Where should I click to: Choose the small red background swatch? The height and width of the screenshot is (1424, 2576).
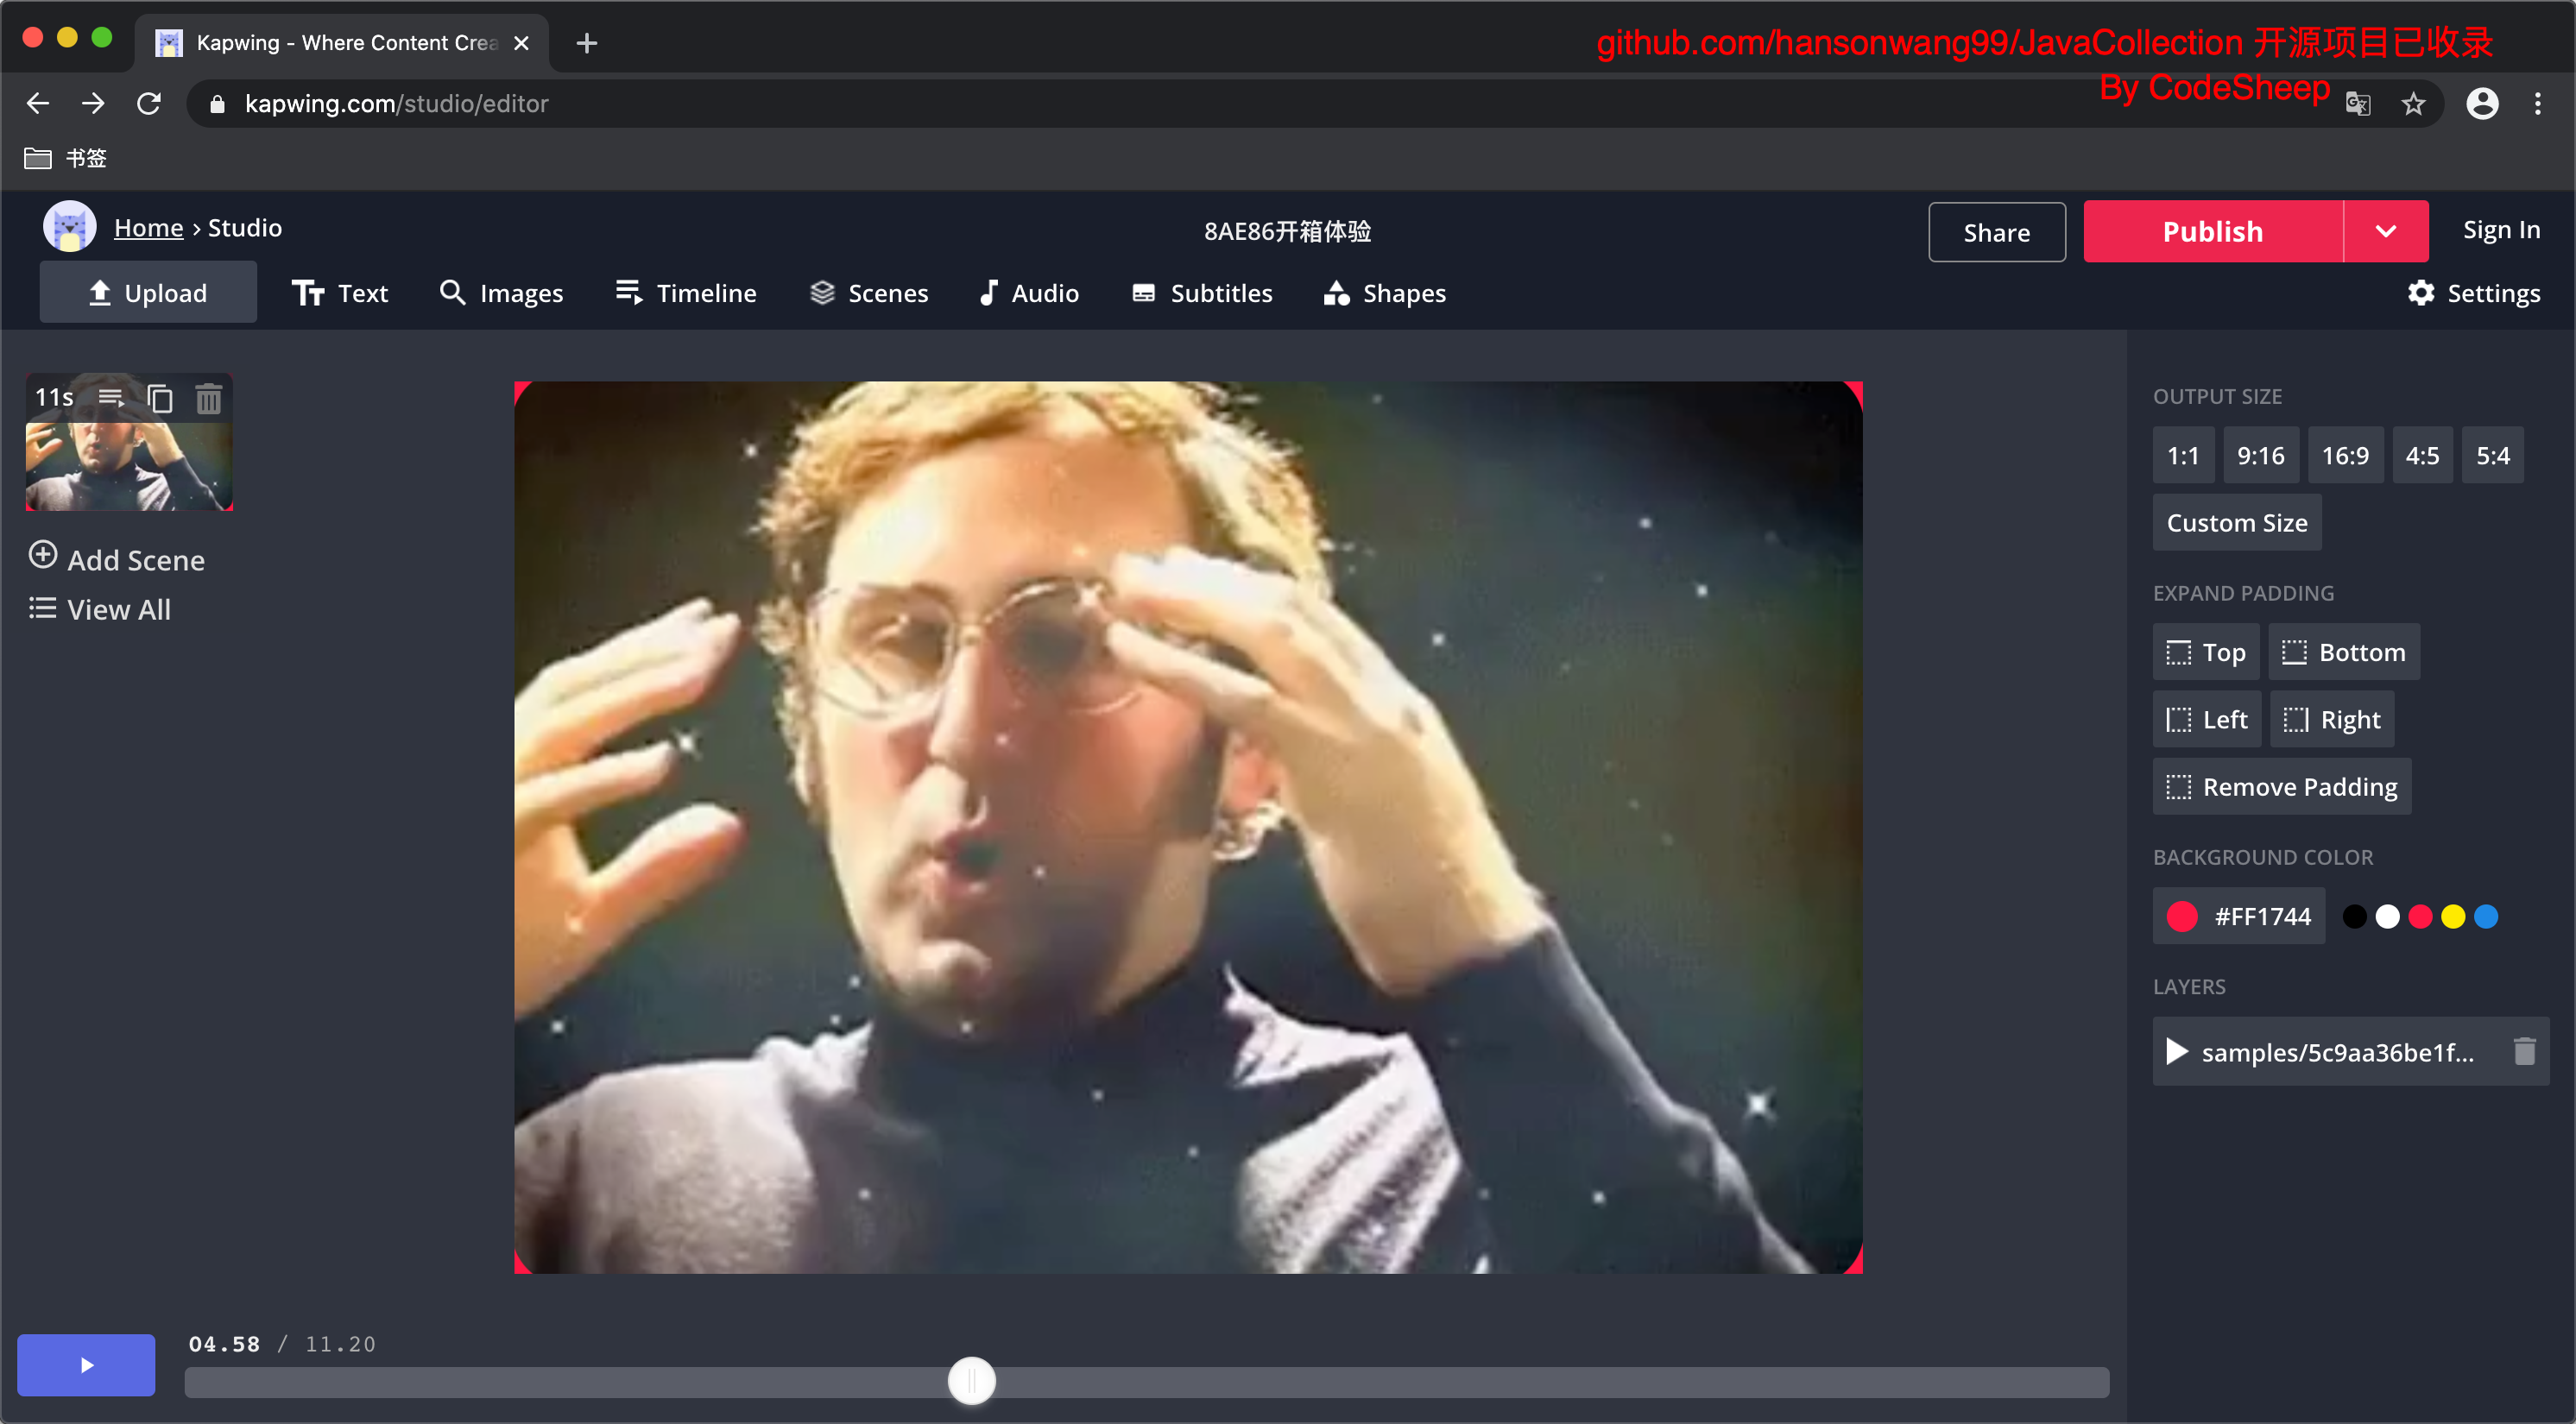point(2420,916)
